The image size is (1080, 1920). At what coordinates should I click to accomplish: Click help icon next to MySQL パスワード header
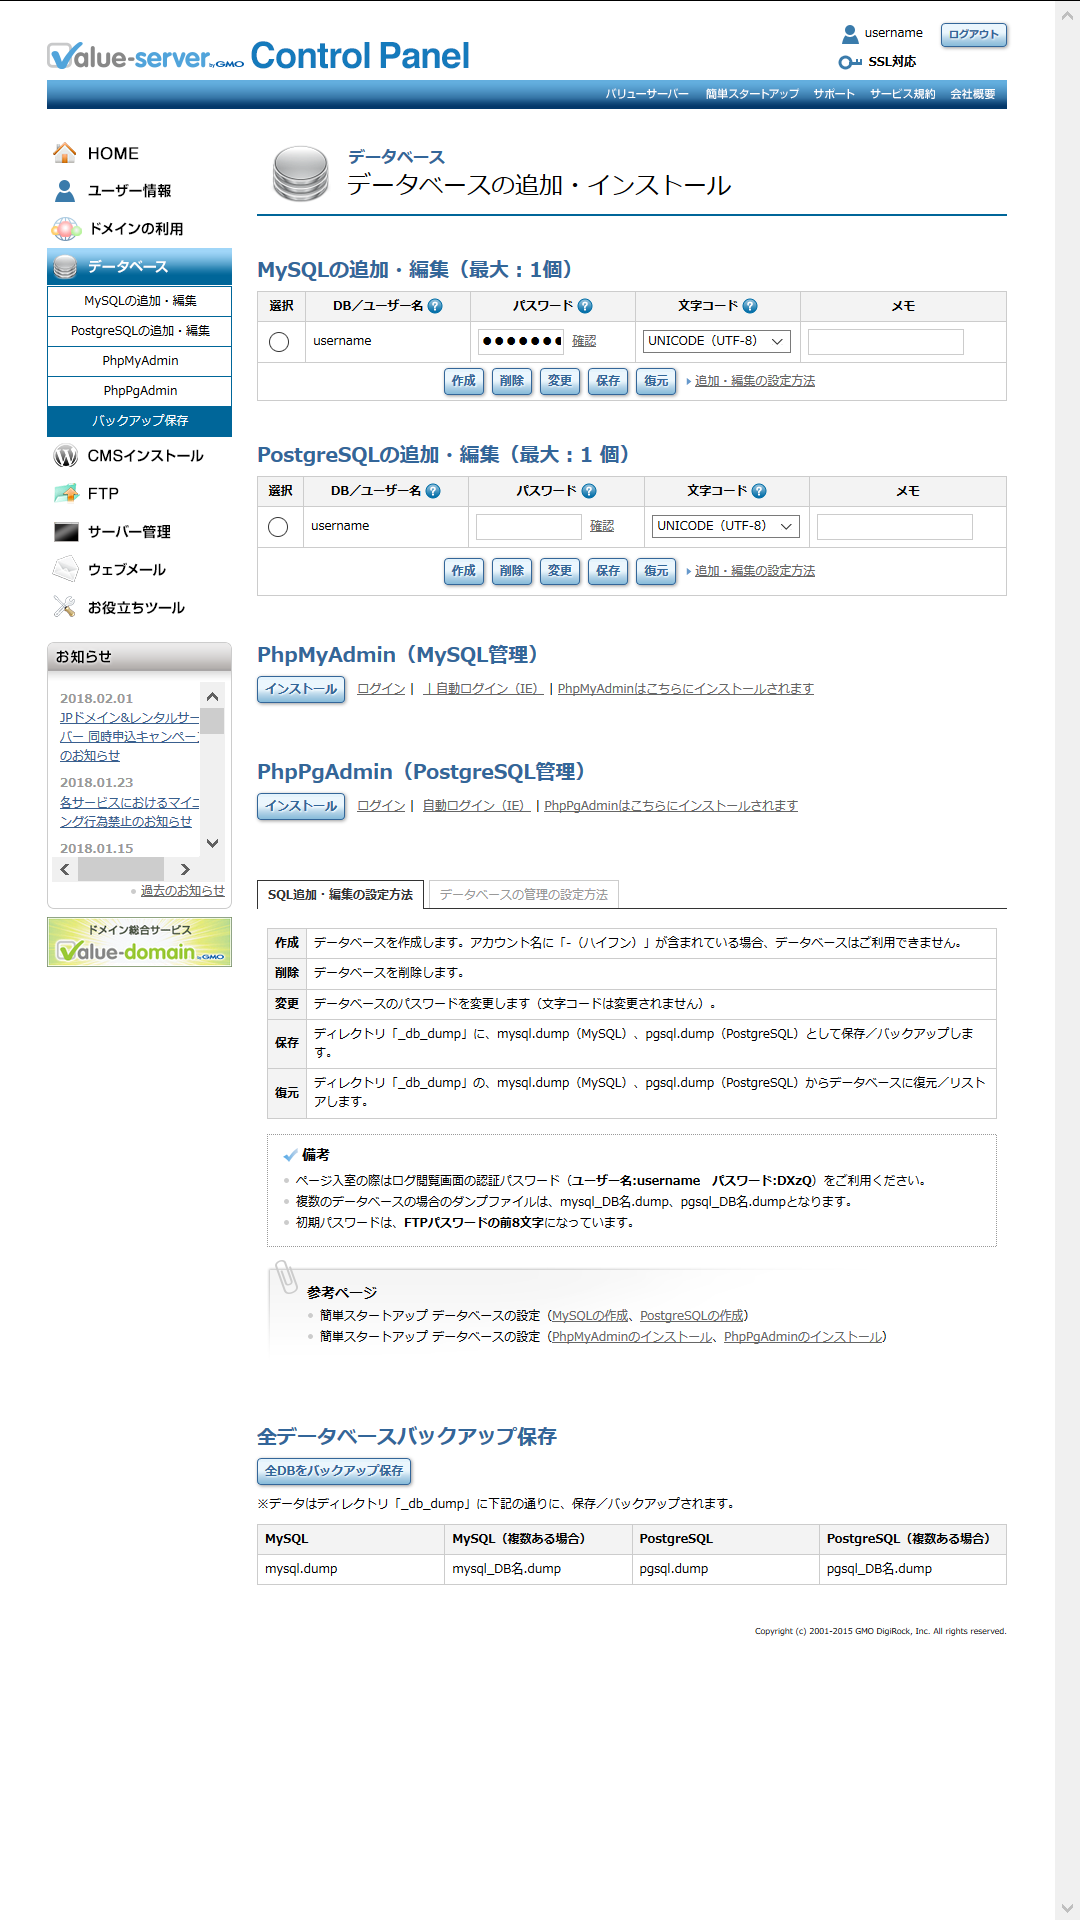click(585, 306)
